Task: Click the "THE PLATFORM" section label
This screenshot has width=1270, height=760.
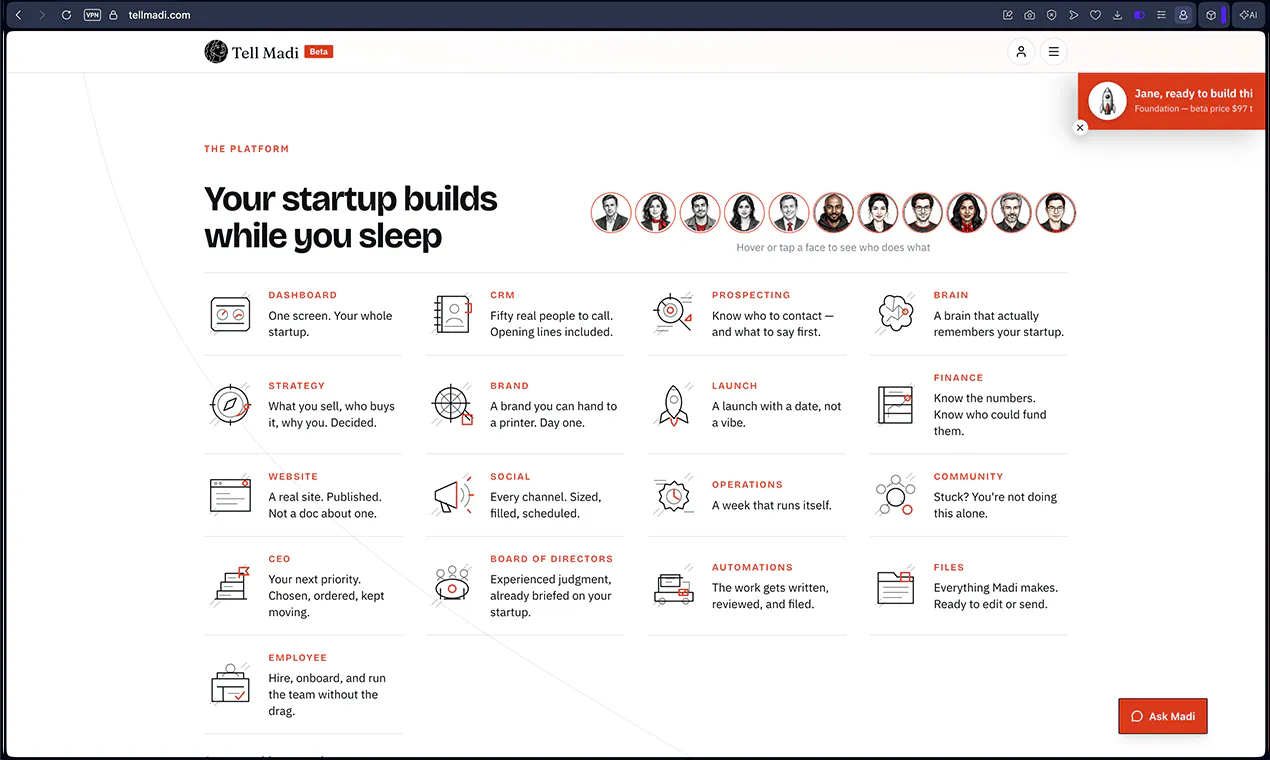Action: point(247,149)
